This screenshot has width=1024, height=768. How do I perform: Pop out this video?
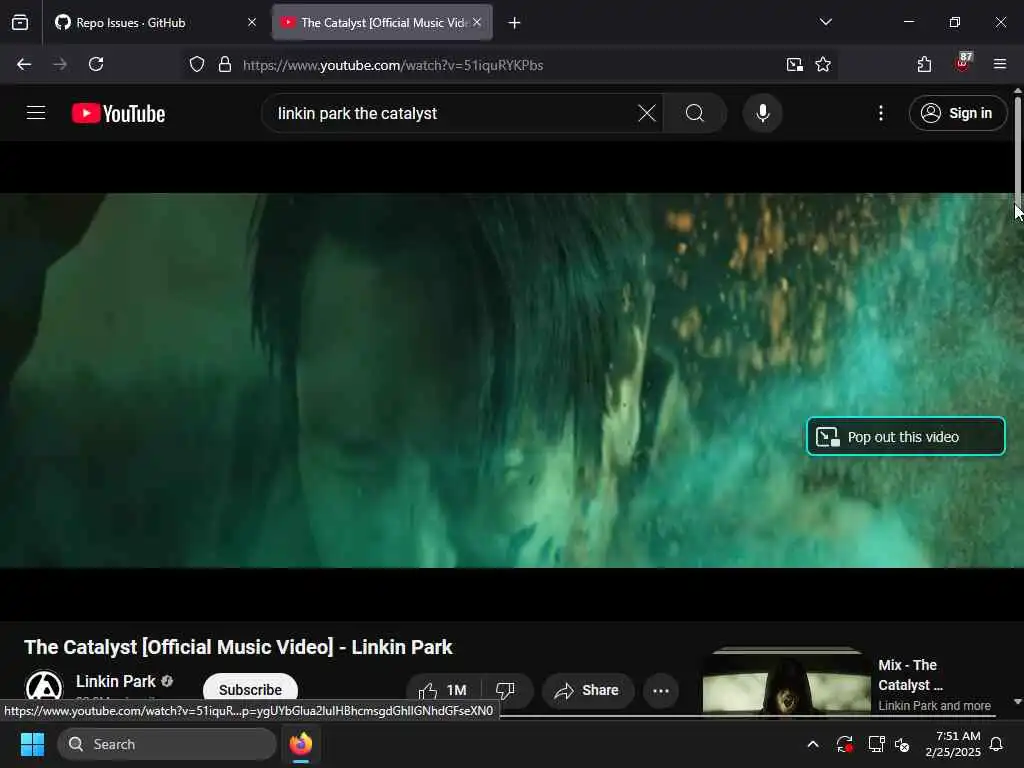click(906, 436)
